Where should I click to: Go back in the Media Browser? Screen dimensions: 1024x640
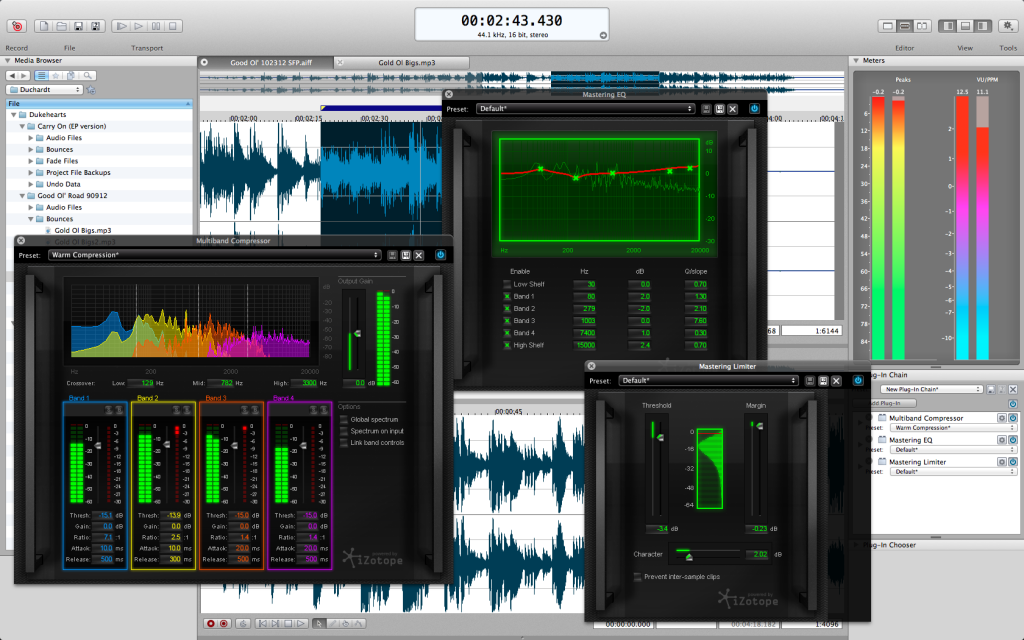(x=12, y=76)
